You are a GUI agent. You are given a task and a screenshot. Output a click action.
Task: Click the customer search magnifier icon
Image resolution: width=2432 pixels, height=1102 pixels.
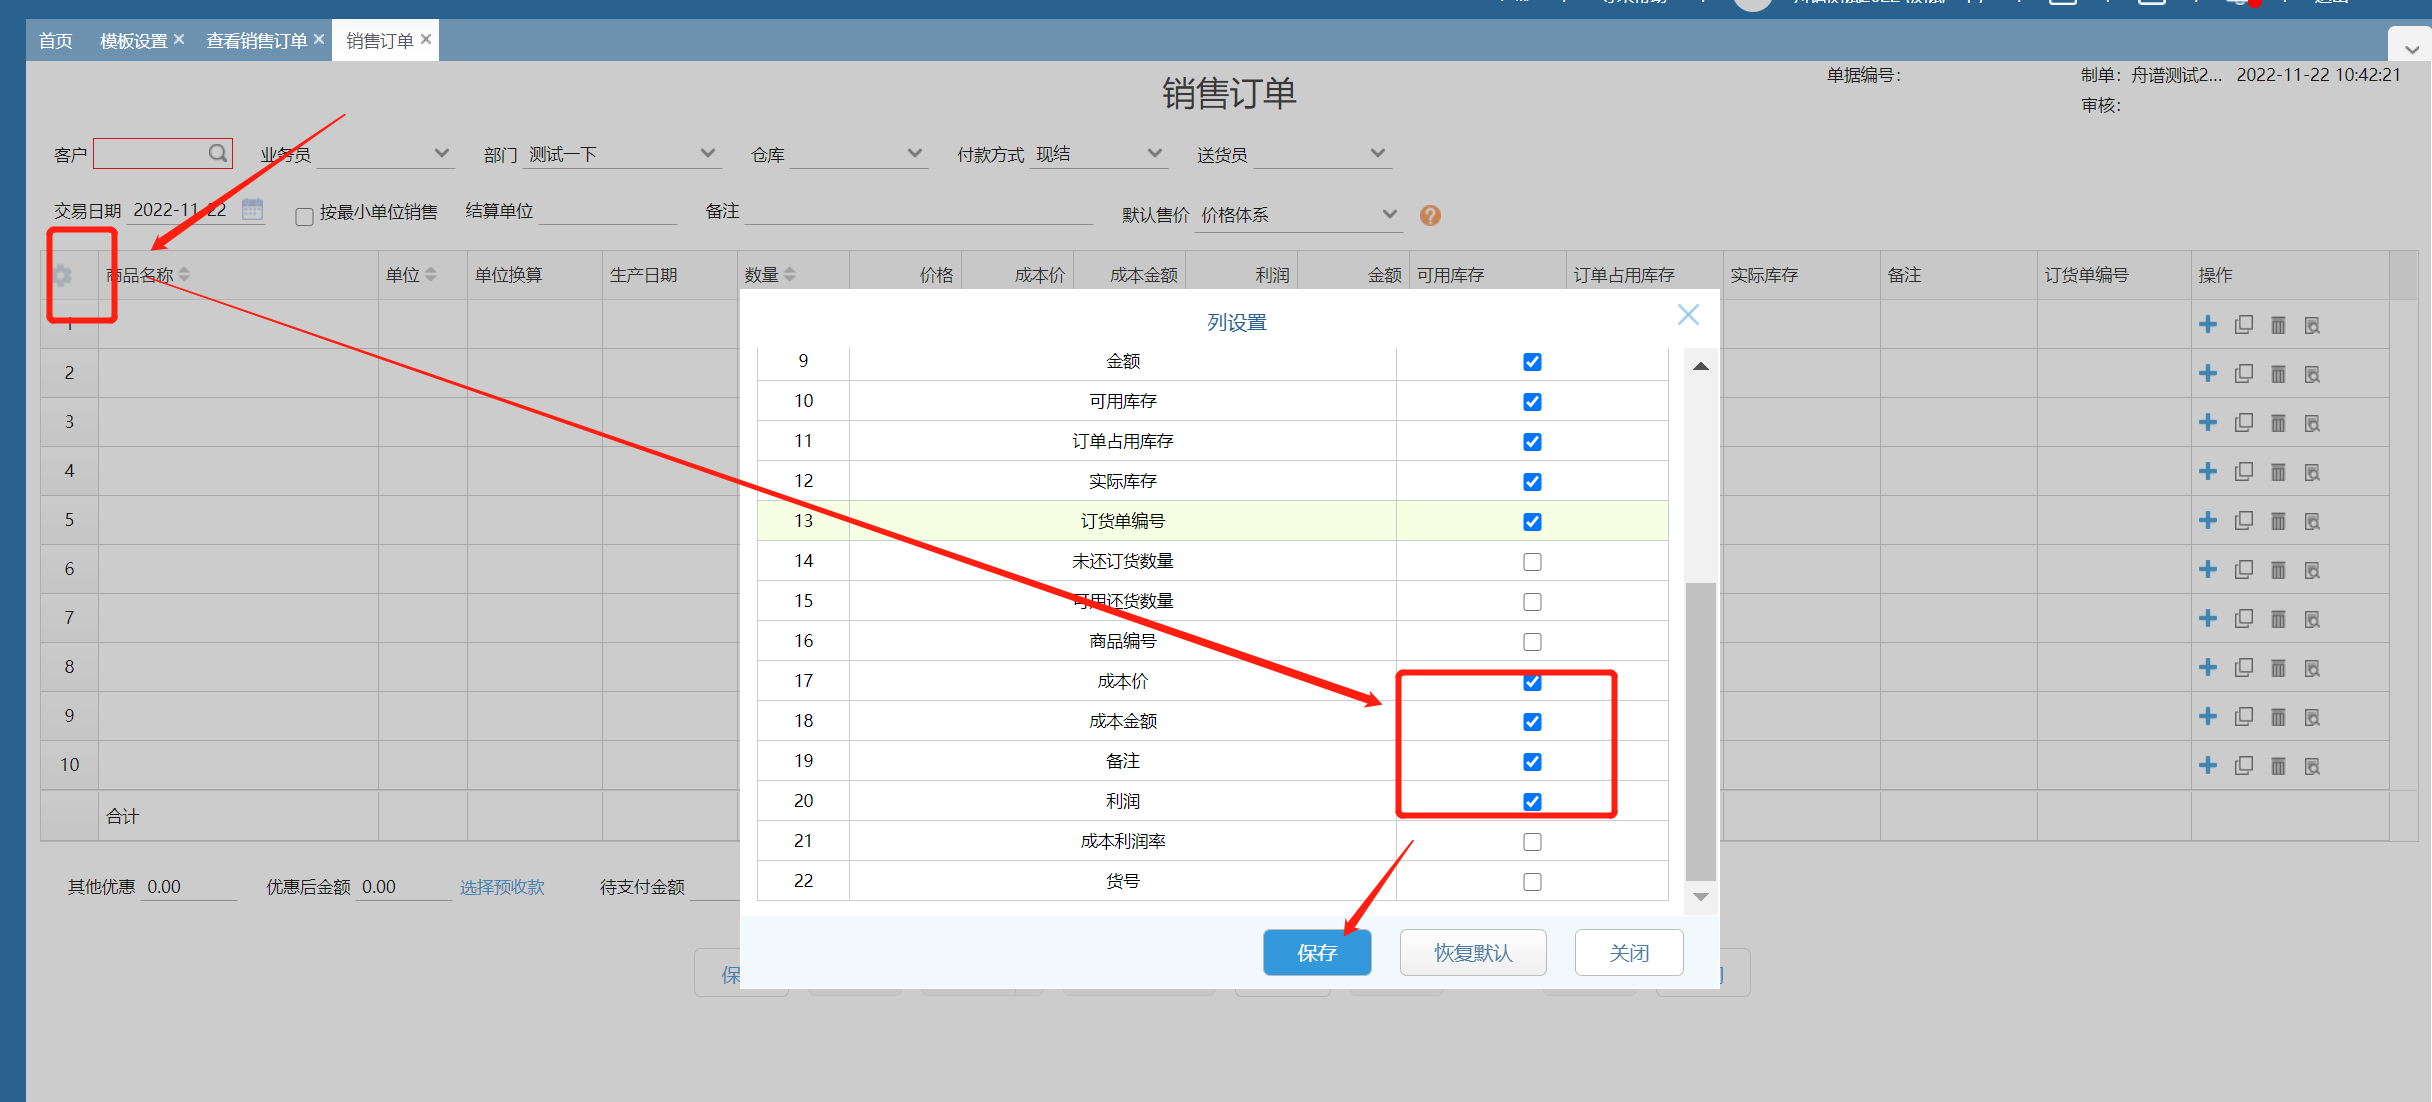pyautogui.click(x=218, y=153)
